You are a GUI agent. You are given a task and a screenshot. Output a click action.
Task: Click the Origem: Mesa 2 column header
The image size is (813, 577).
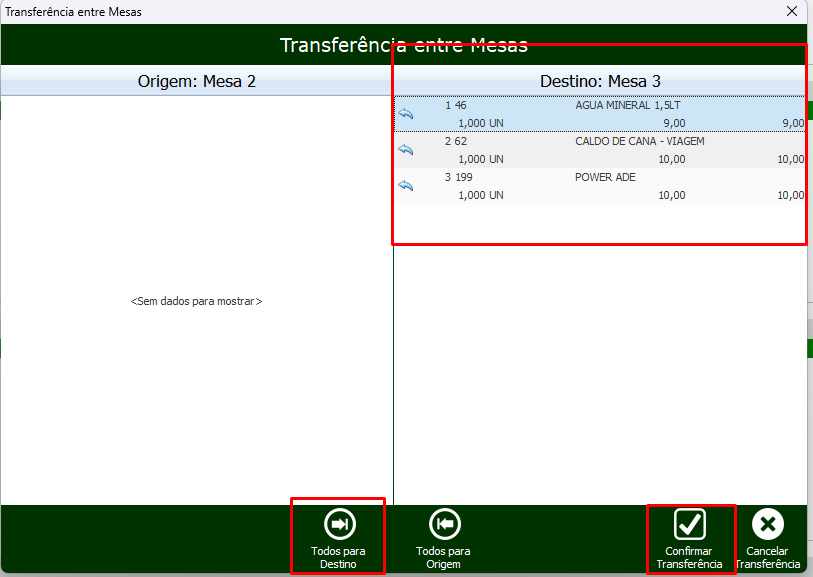pos(197,81)
